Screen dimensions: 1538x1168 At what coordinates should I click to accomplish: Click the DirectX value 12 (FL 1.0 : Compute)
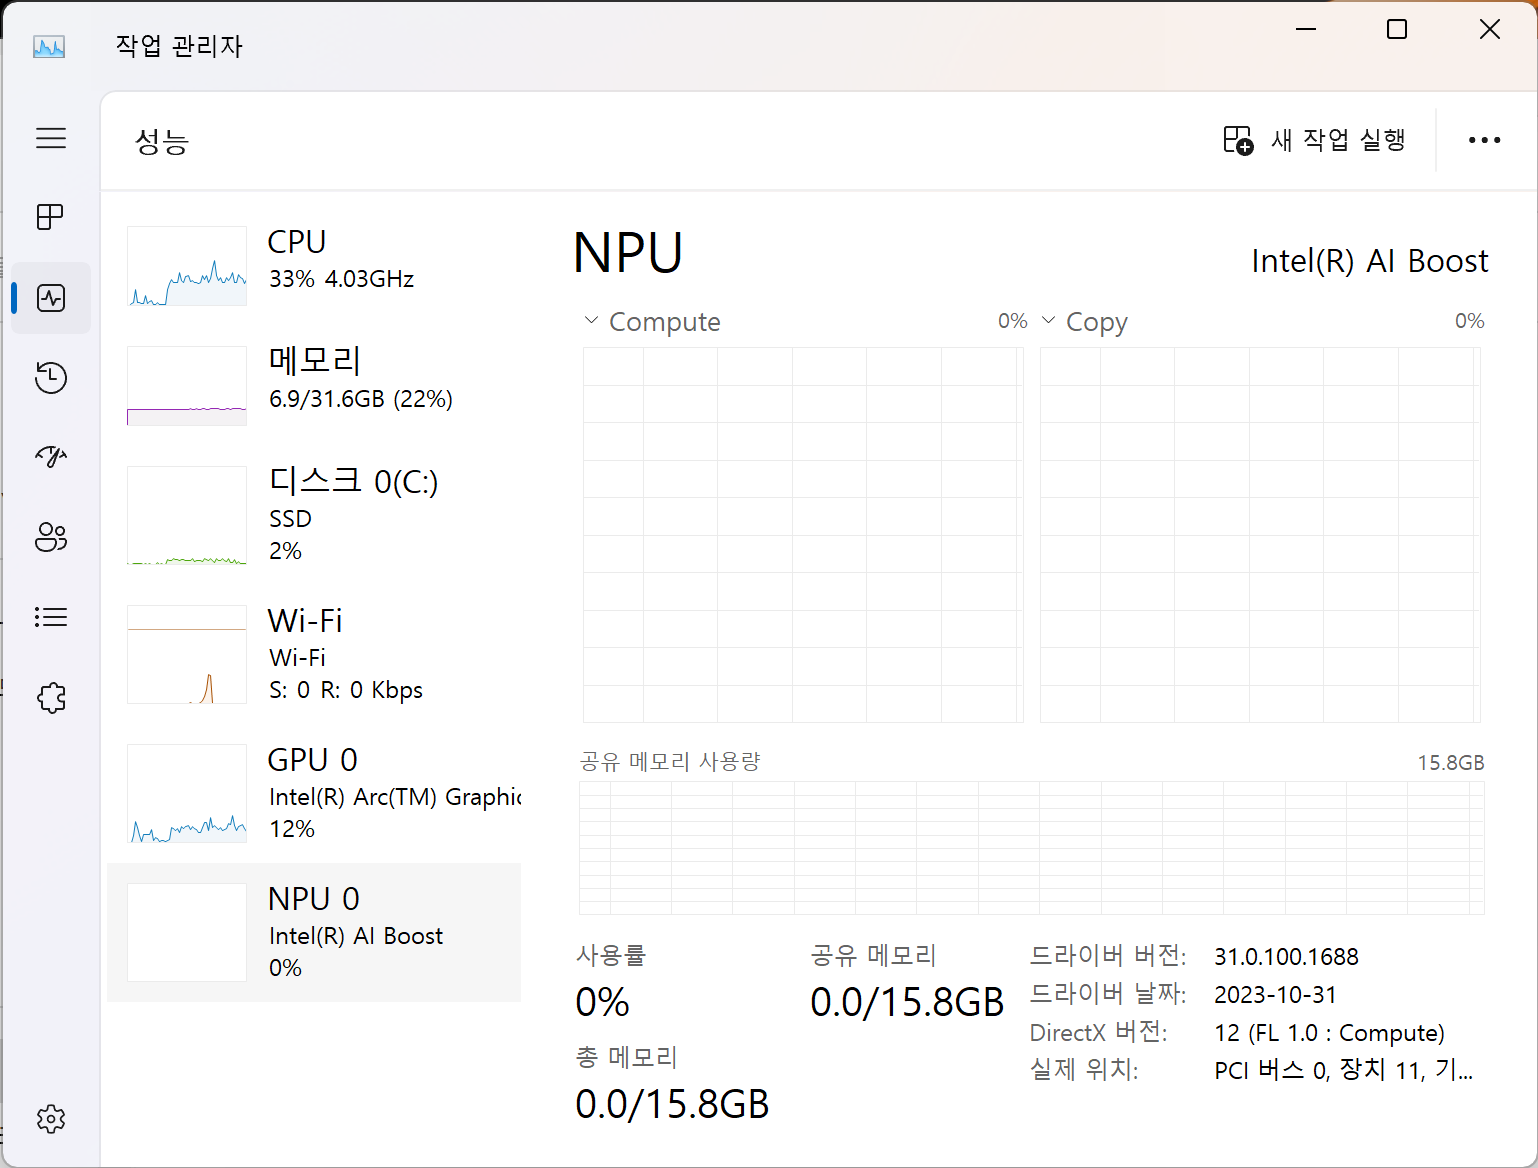coord(1329,1033)
